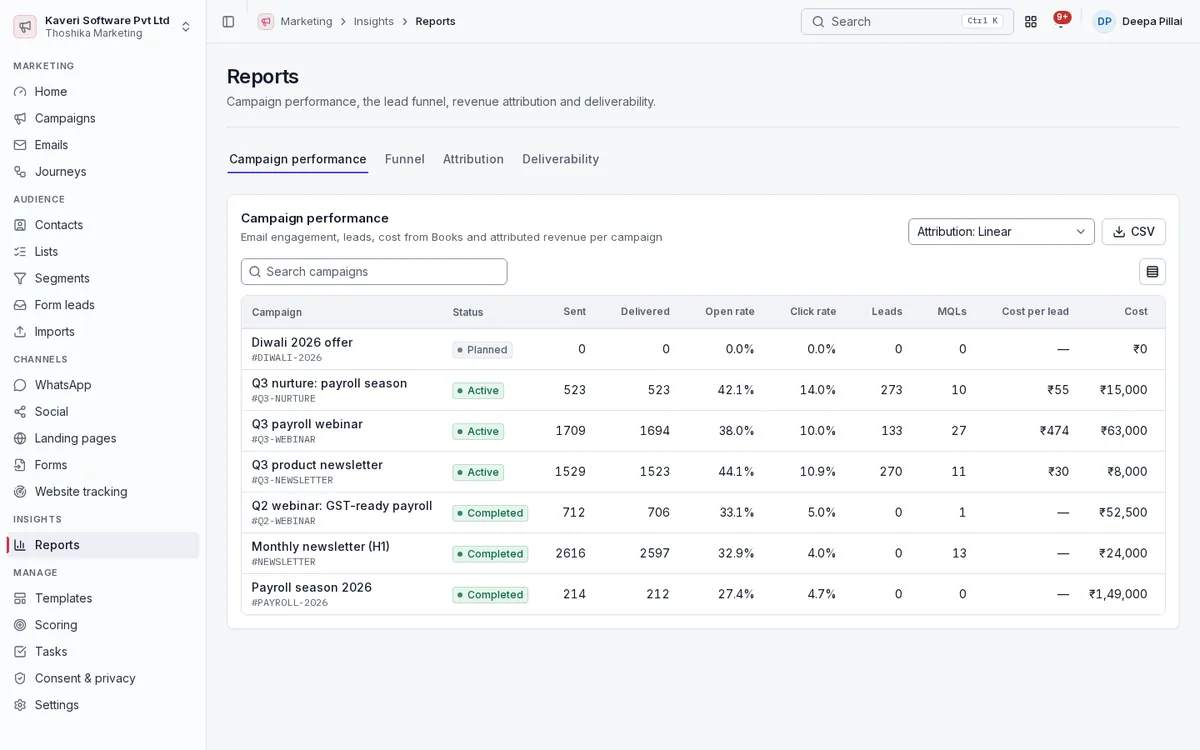Toggle table column view options icon
Viewport: 1200px width, 750px height.
(x=1152, y=272)
